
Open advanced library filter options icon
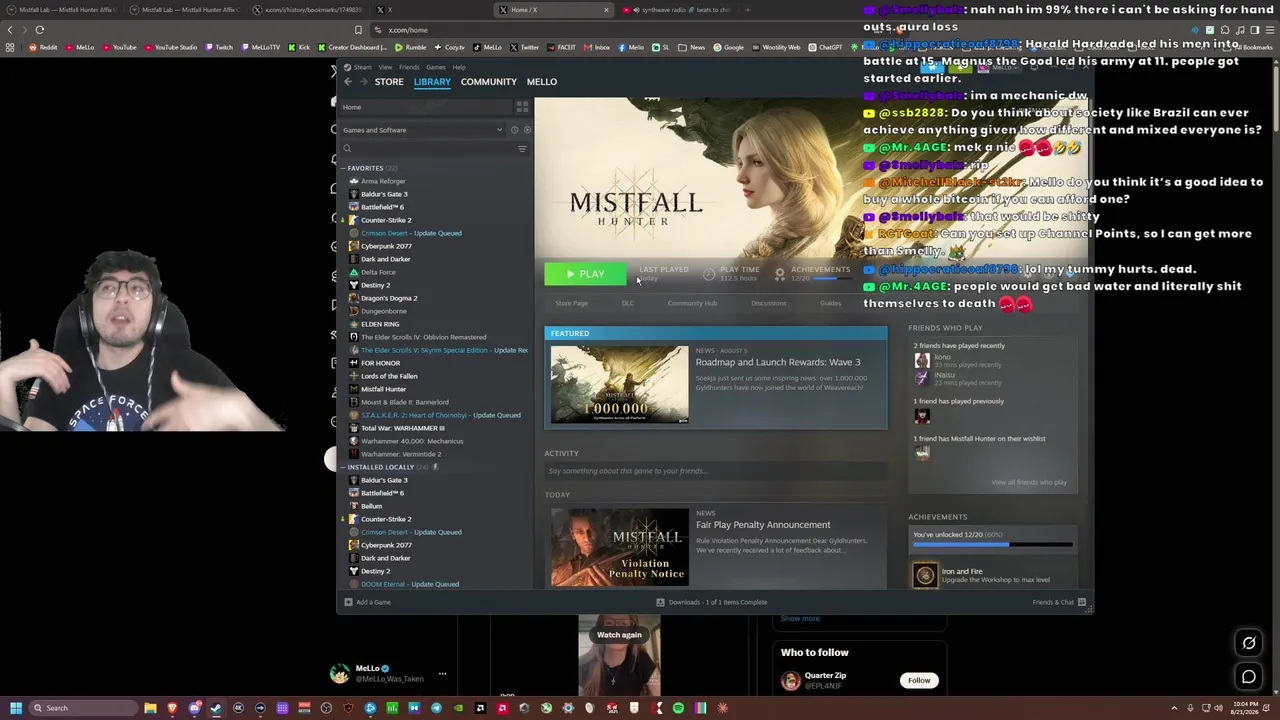click(522, 149)
